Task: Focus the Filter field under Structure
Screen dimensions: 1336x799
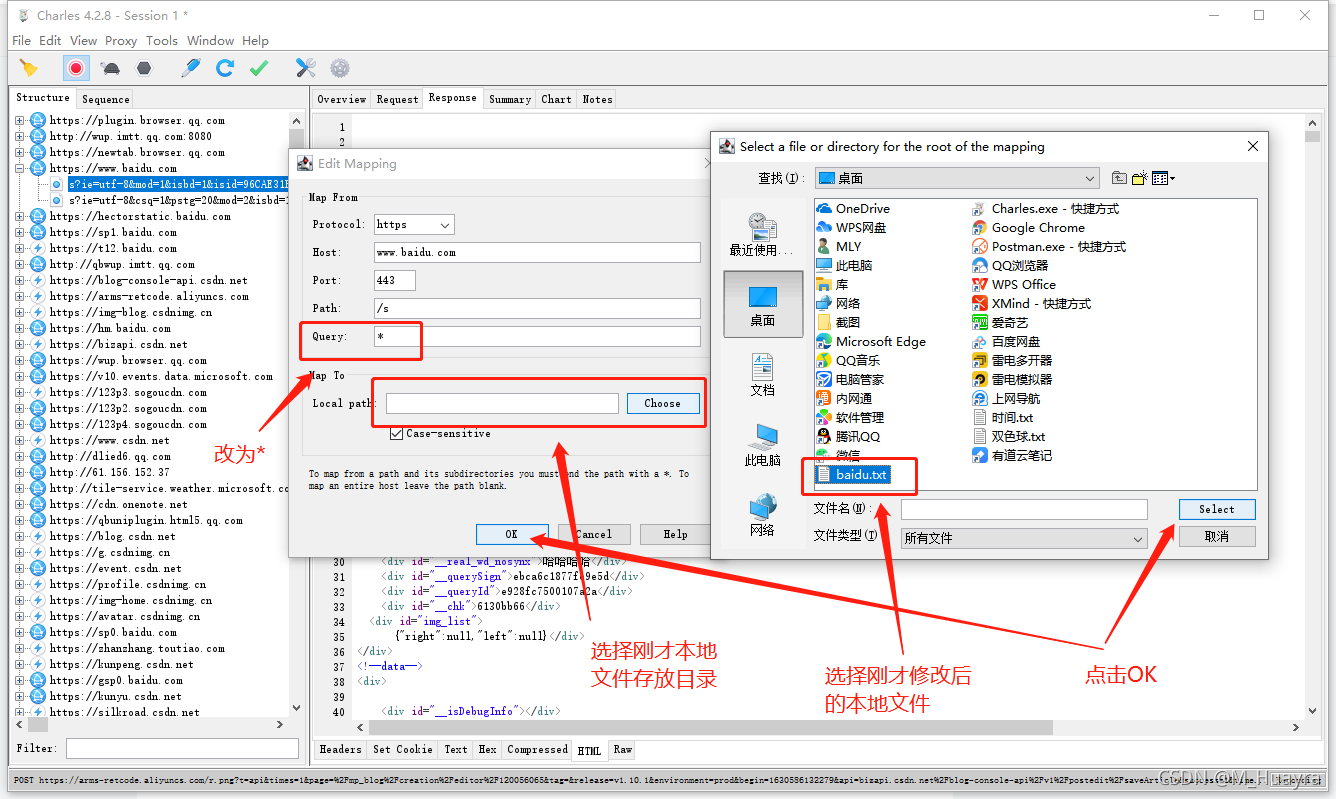Action: (183, 748)
